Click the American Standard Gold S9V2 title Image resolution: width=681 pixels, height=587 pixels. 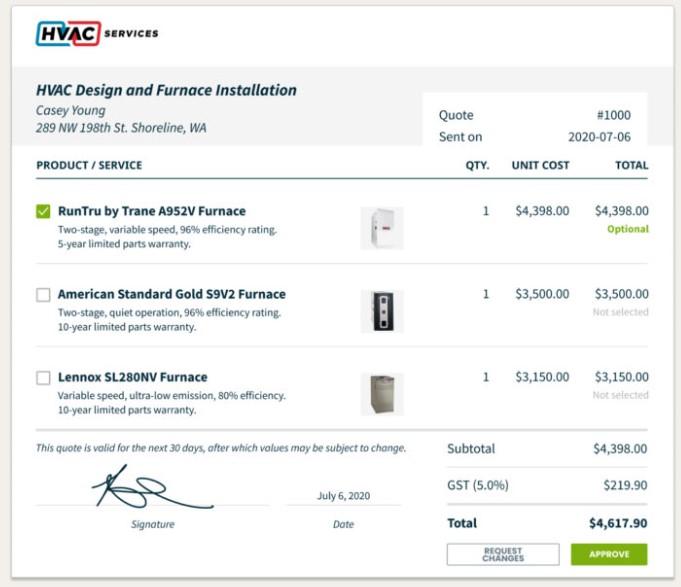[x=172, y=294]
